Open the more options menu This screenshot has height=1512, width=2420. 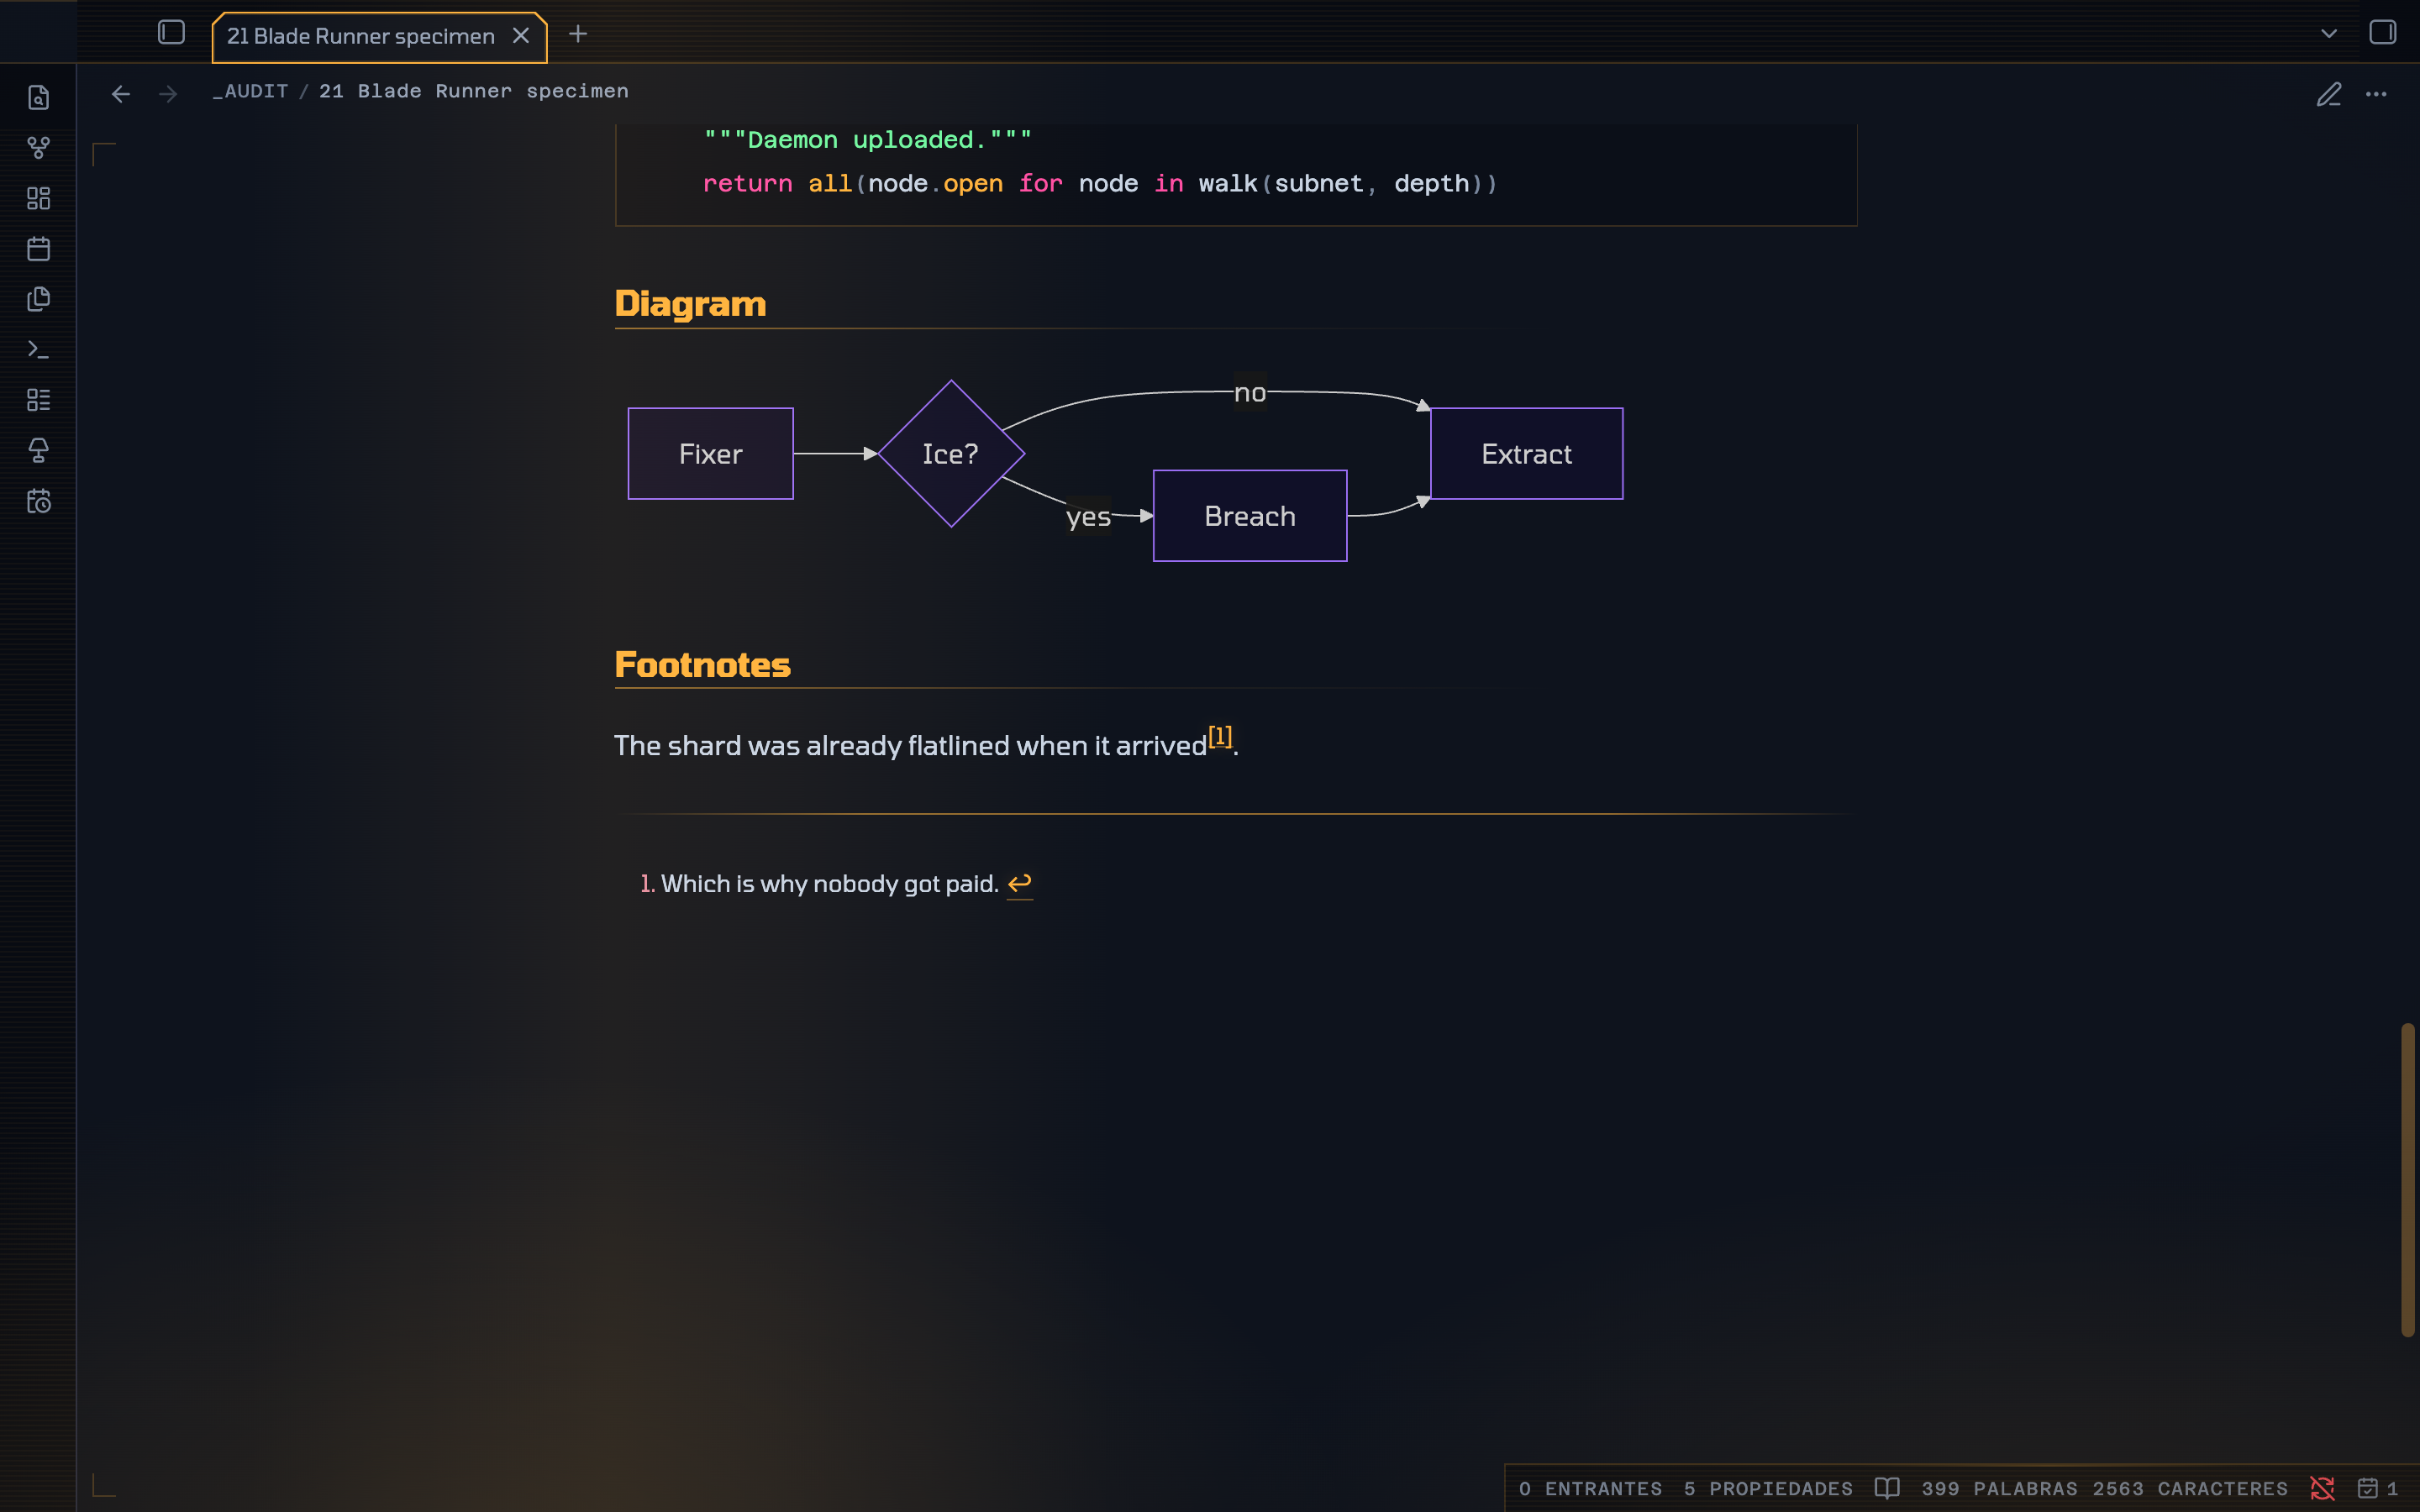(2376, 94)
